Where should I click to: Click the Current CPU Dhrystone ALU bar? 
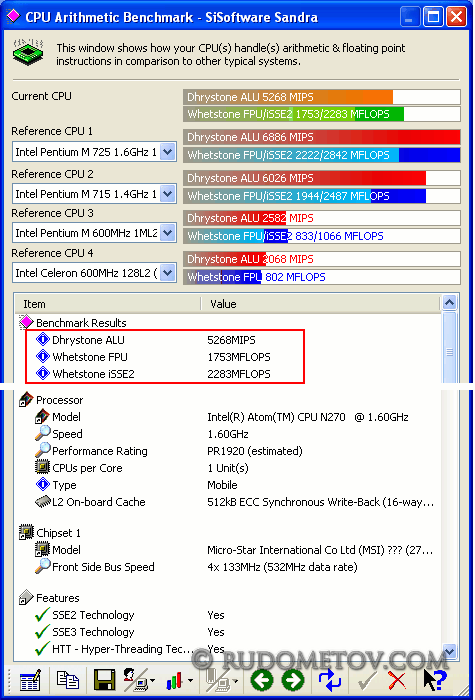pyautogui.click(x=321, y=97)
